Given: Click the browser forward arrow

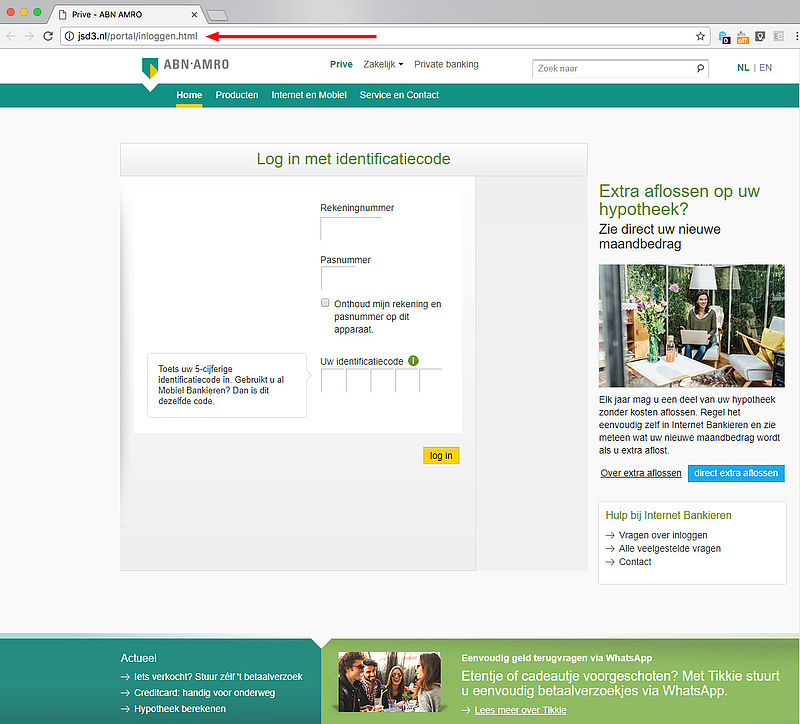Looking at the screenshot, I should (29, 36).
